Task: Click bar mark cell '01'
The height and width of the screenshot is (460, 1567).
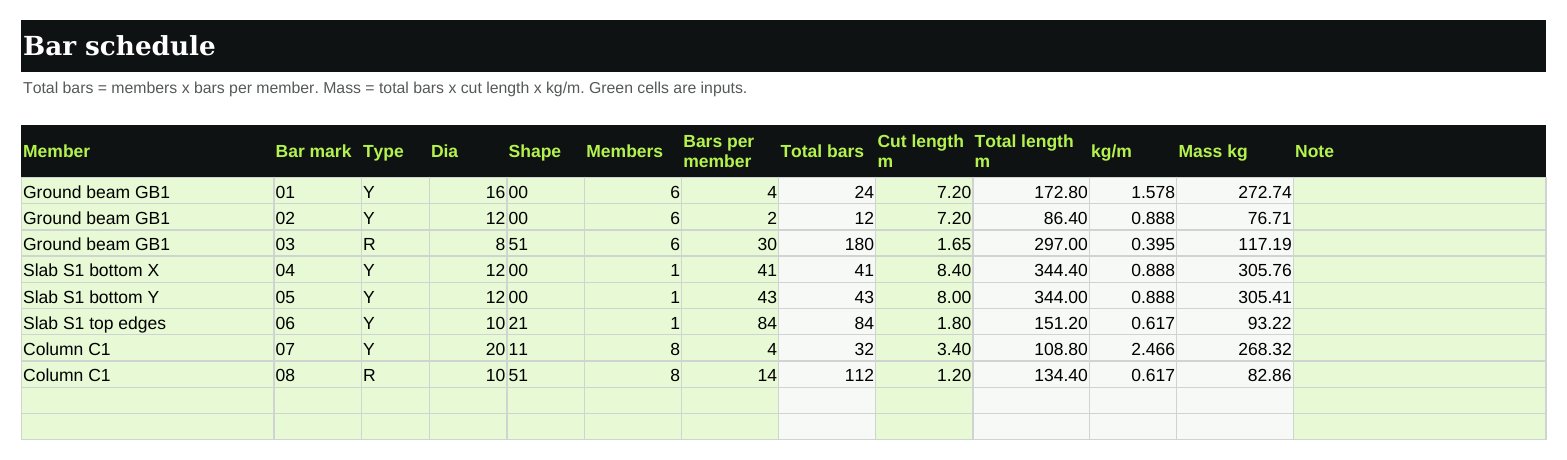Action: (318, 192)
